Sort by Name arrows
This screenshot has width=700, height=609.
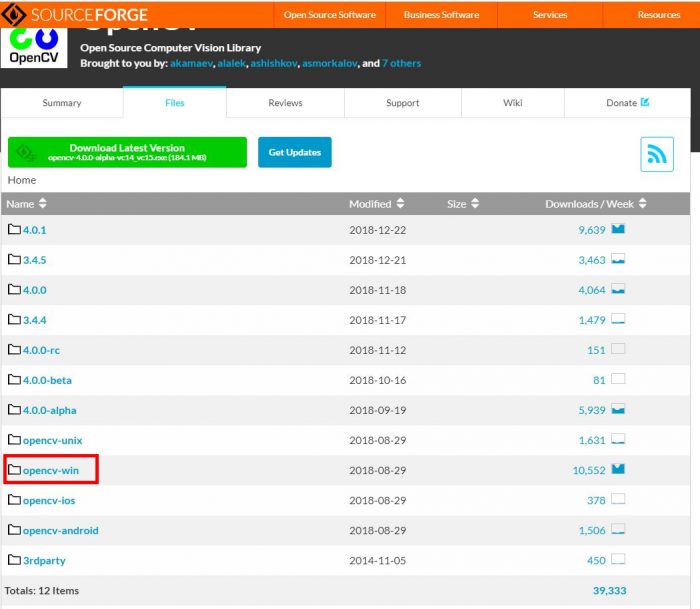(42, 204)
